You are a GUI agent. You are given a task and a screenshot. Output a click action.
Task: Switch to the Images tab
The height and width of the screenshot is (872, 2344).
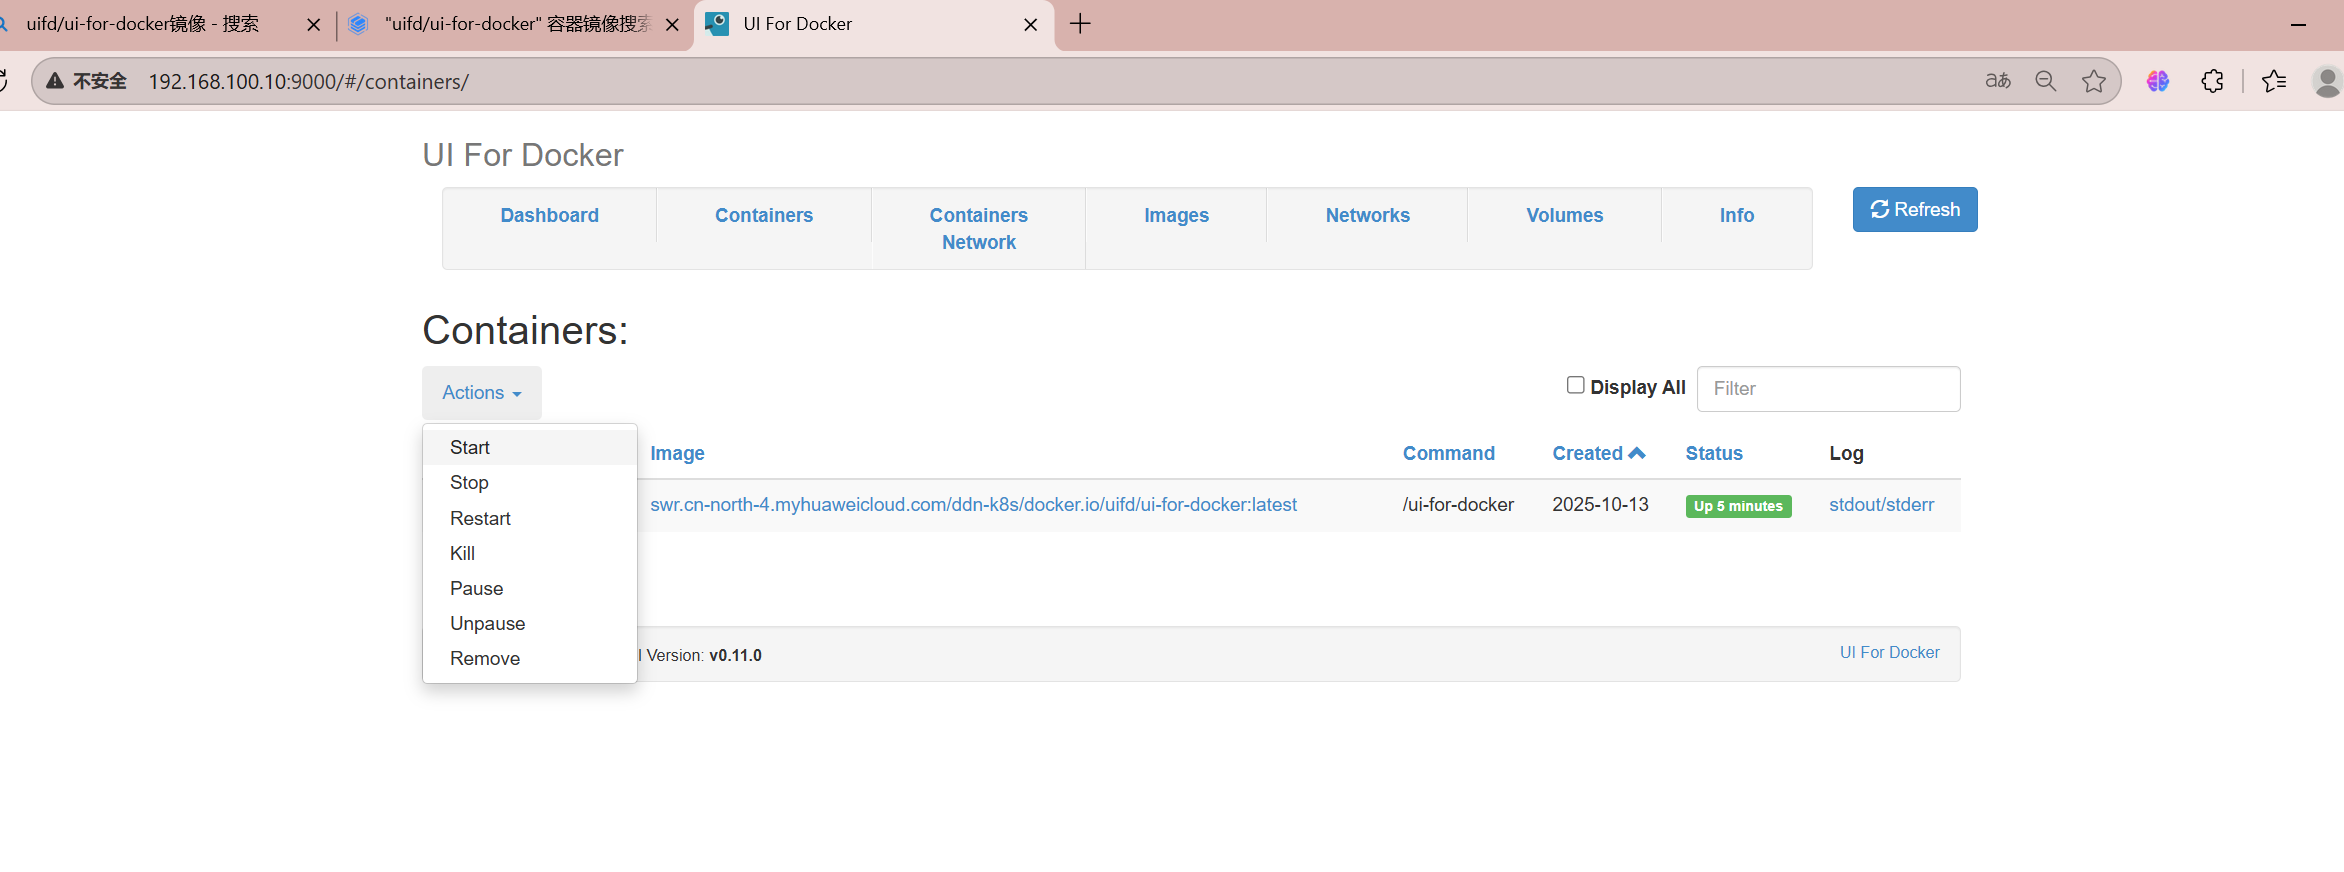[1176, 215]
